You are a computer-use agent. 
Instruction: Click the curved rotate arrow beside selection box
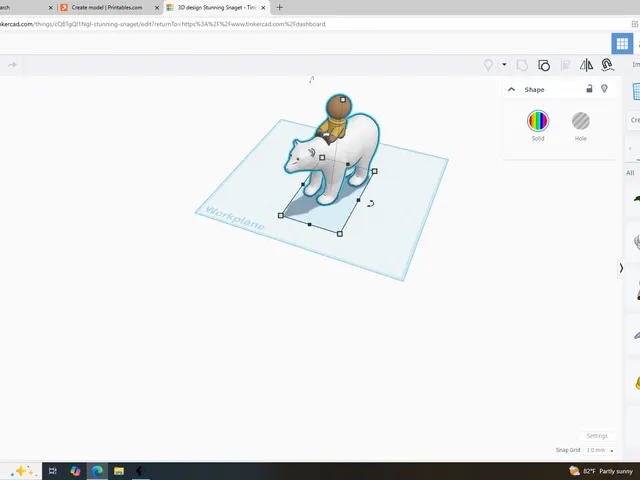tap(370, 203)
